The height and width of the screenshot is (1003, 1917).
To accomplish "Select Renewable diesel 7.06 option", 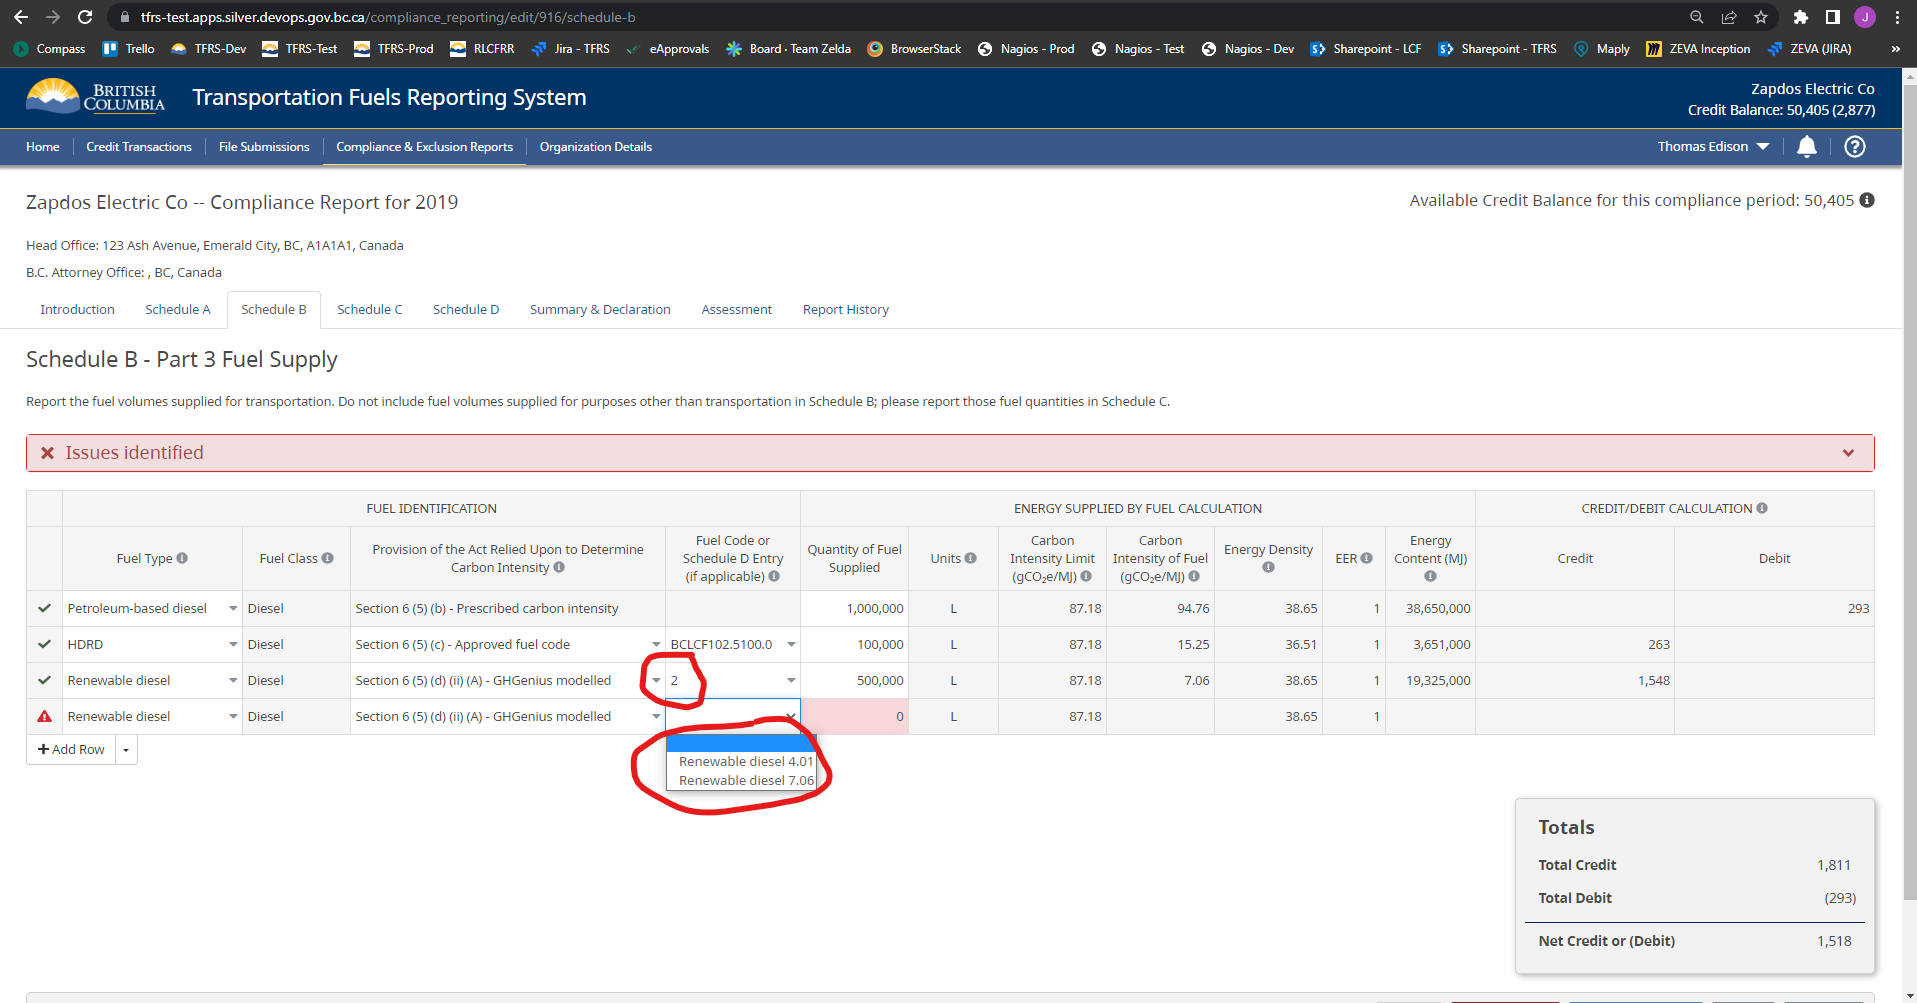I will [741, 780].
